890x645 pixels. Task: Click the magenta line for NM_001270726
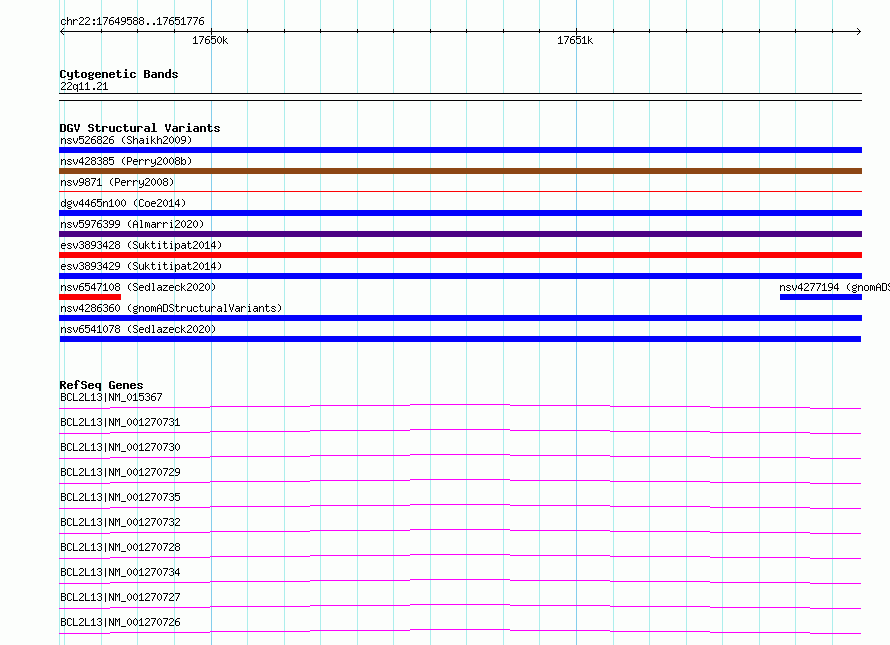460,631
